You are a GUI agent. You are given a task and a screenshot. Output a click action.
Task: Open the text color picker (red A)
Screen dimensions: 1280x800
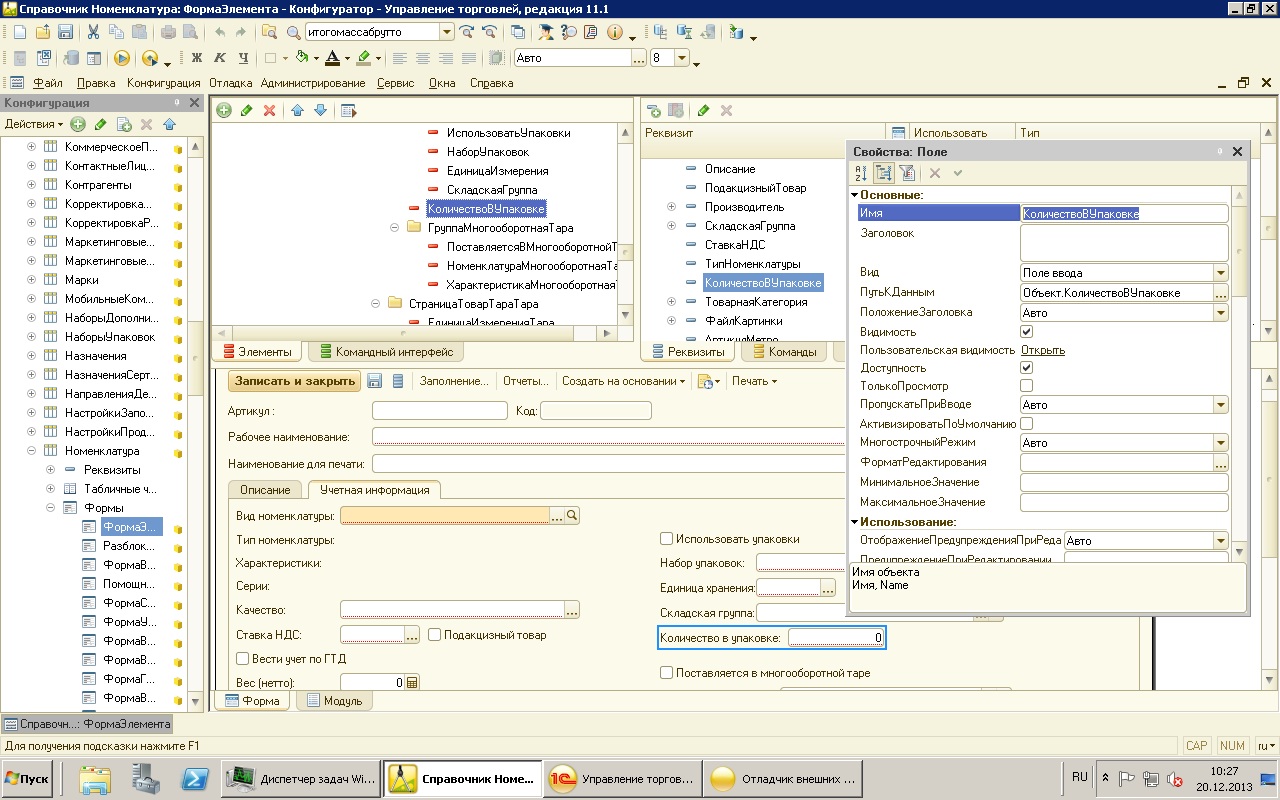333,58
